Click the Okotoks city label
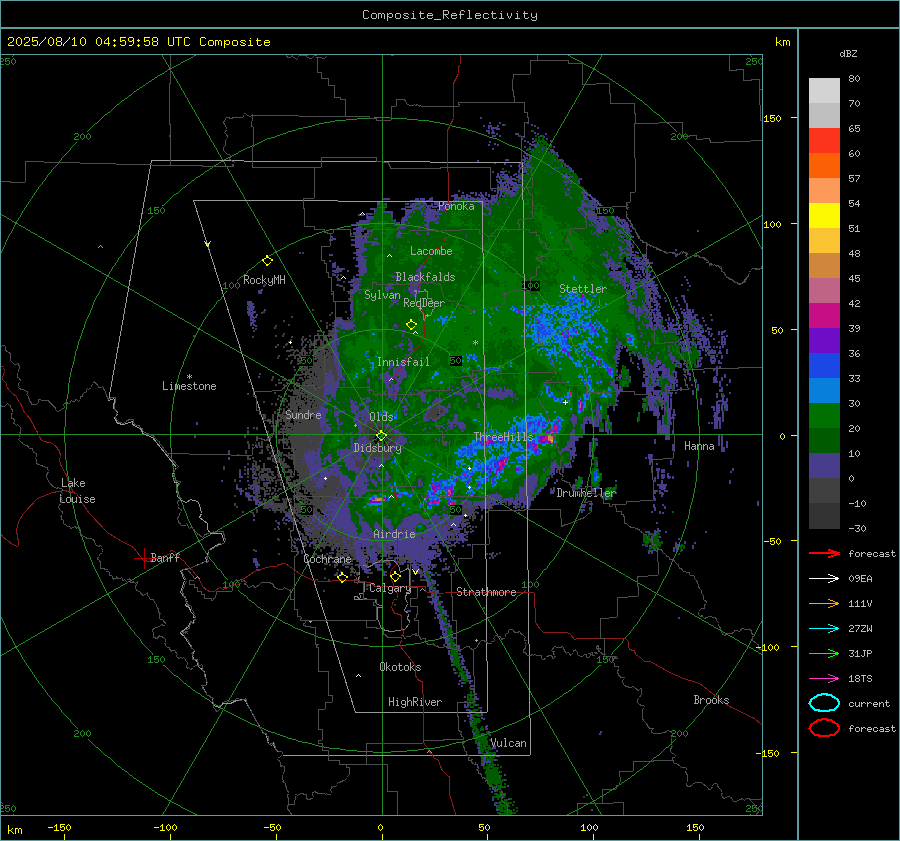Viewport: 900px width, 841px height. click(400, 667)
